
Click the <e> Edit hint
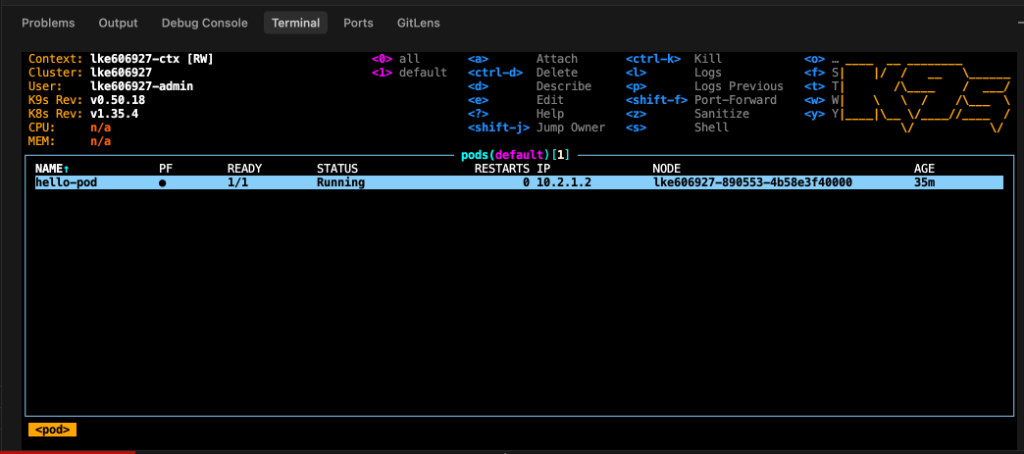point(516,100)
